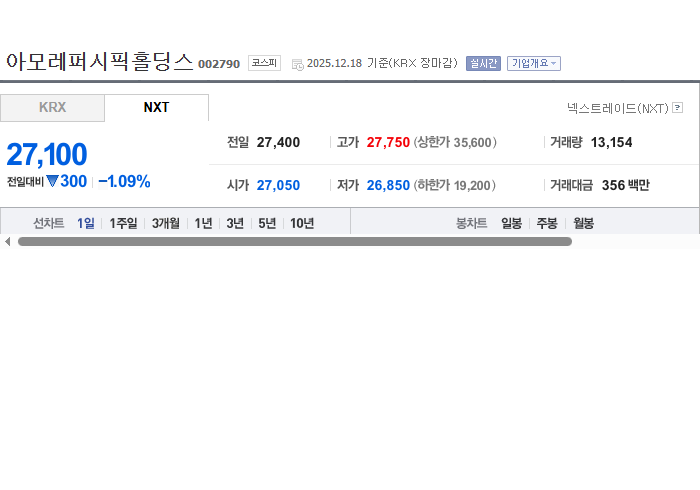Show the 주봉 weekly candle chart

coord(547,223)
